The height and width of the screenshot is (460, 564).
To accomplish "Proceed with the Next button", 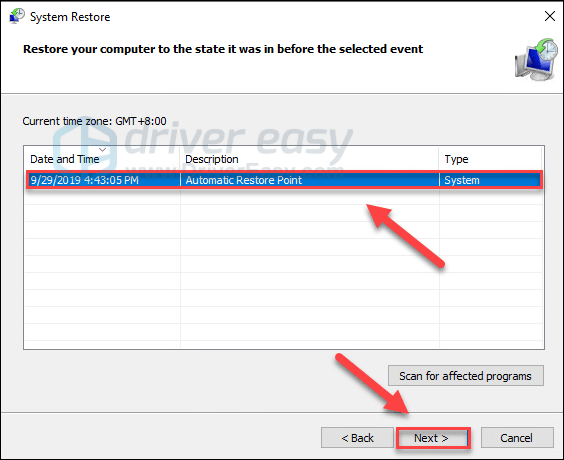I will [433, 438].
